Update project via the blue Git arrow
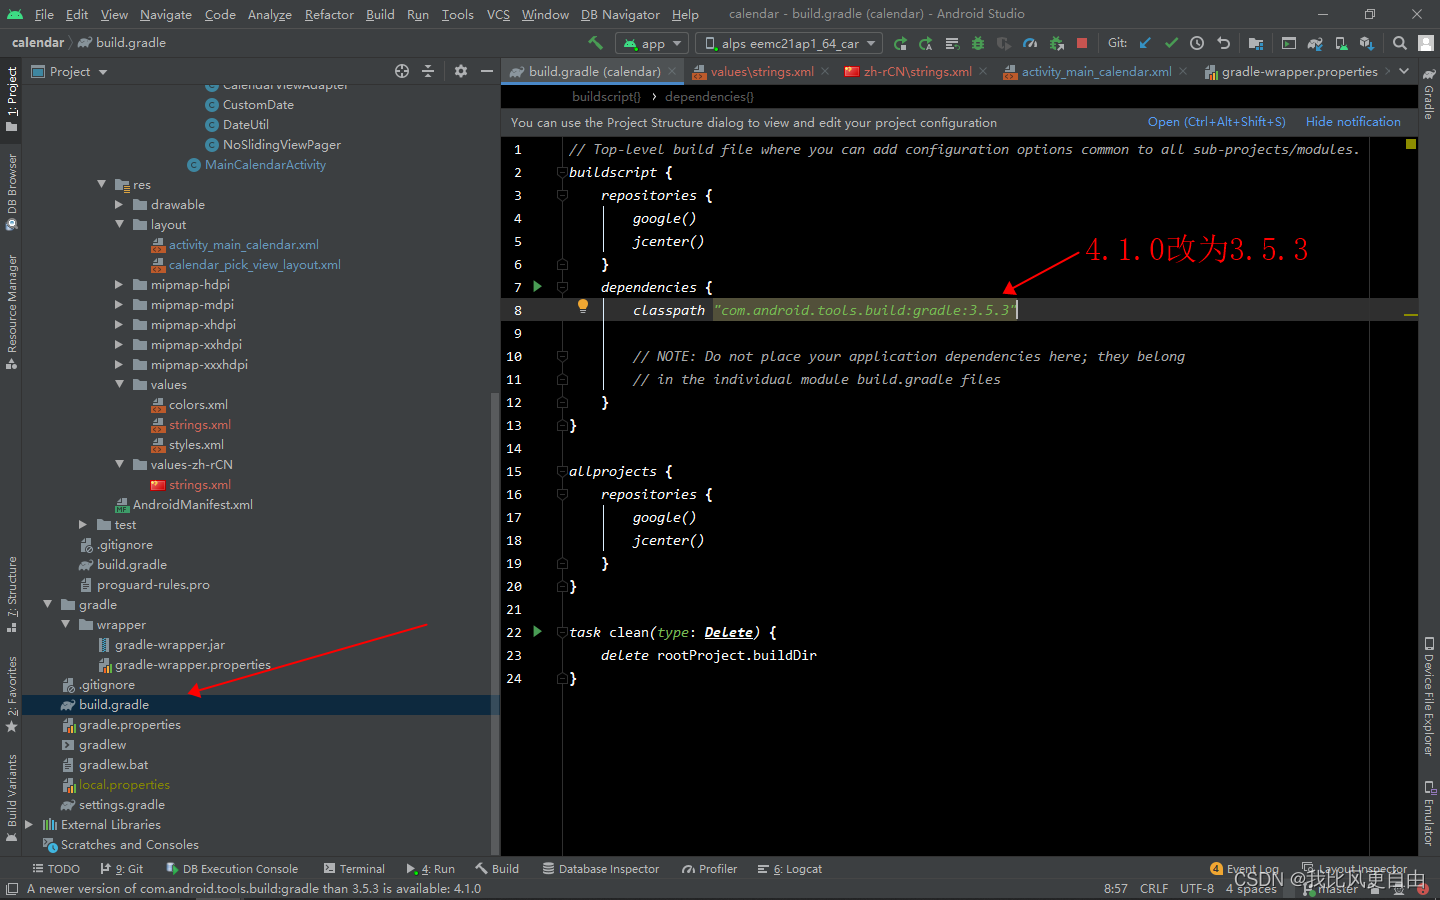Viewport: 1440px width, 900px height. click(x=1147, y=43)
